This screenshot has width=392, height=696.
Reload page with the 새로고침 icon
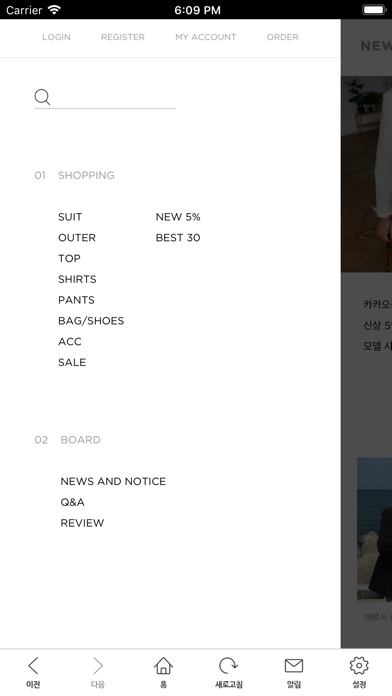coord(229,666)
